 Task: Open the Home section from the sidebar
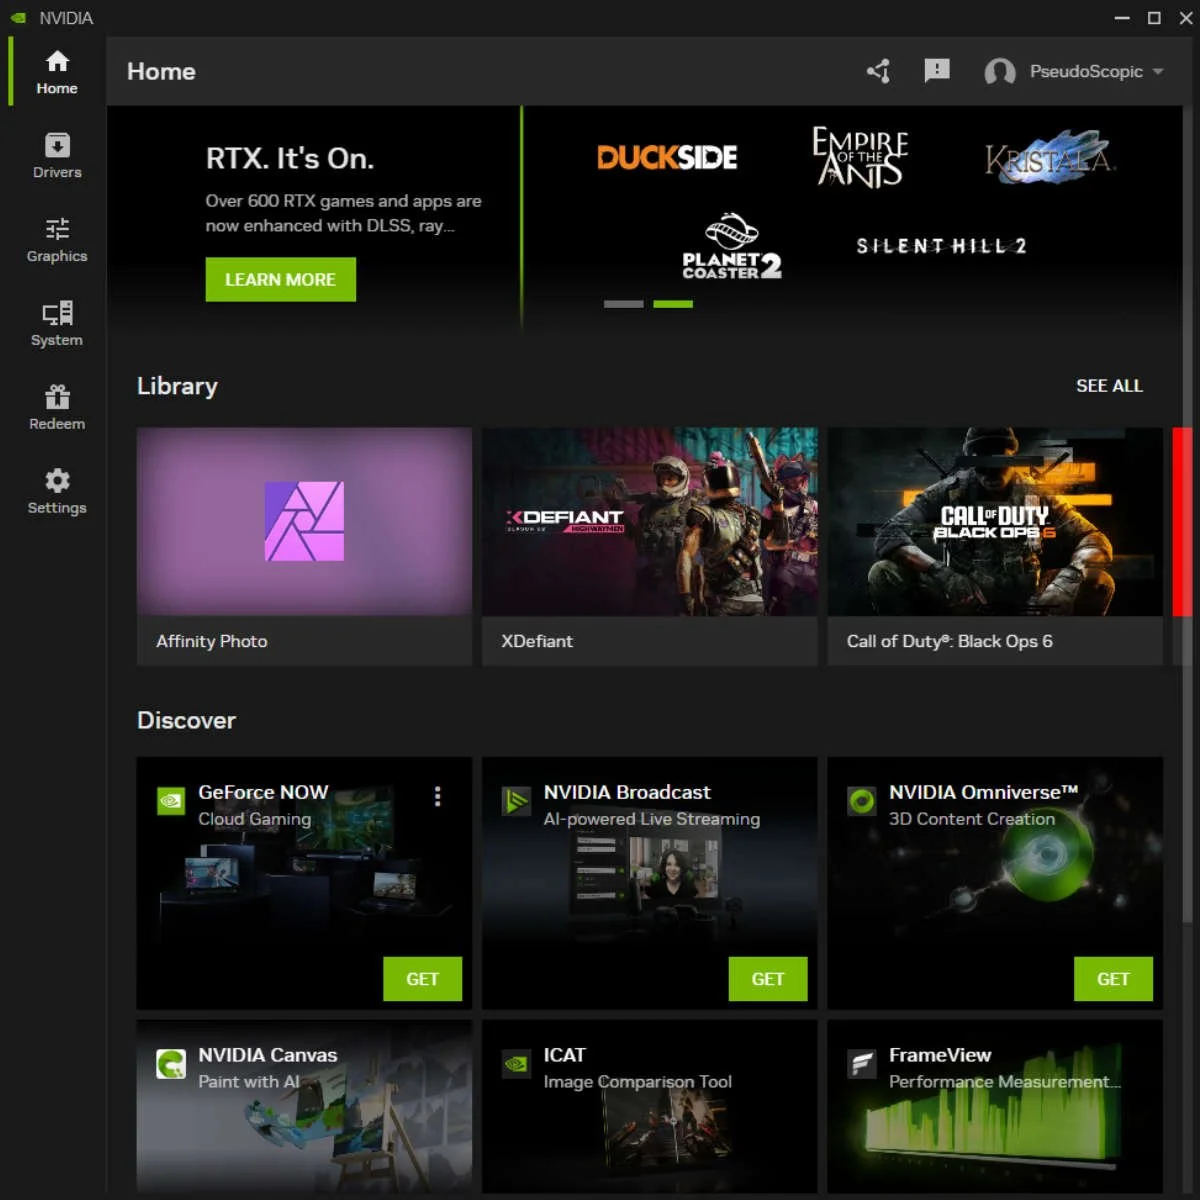pyautogui.click(x=55, y=70)
